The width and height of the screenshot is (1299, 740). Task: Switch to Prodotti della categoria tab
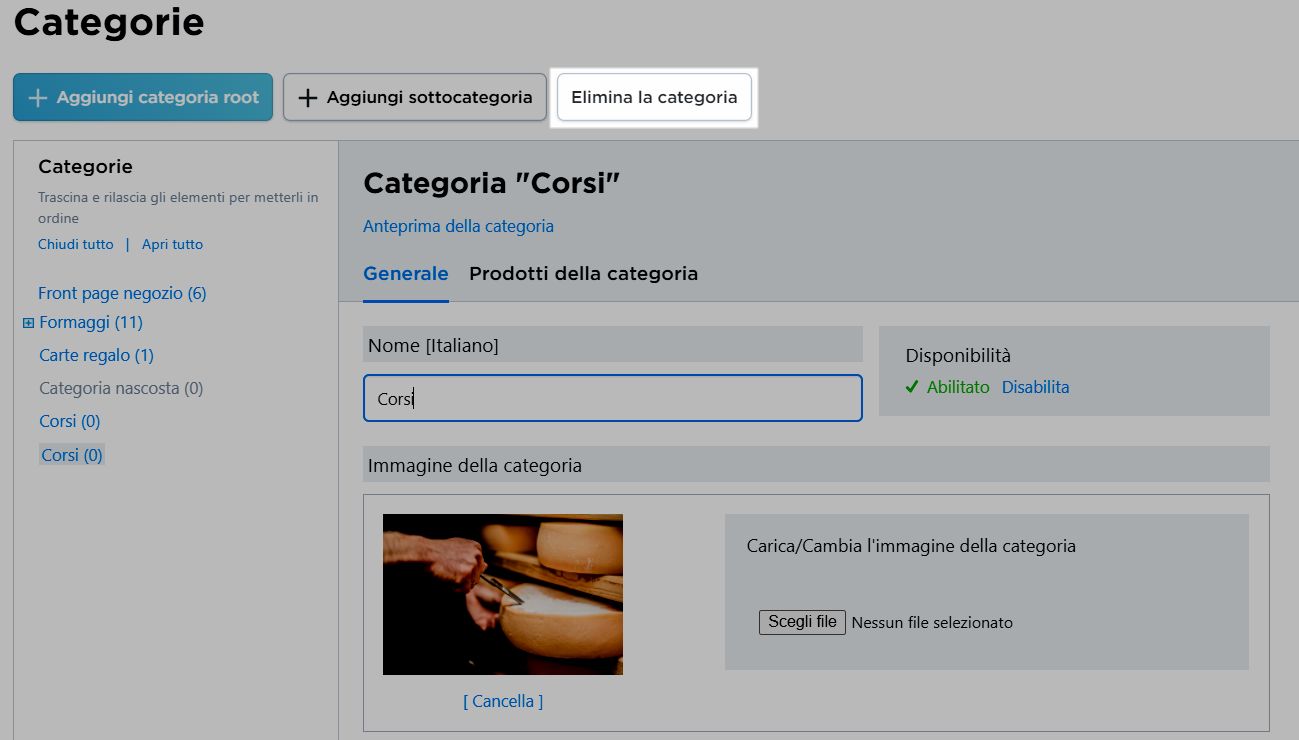point(583,273)
